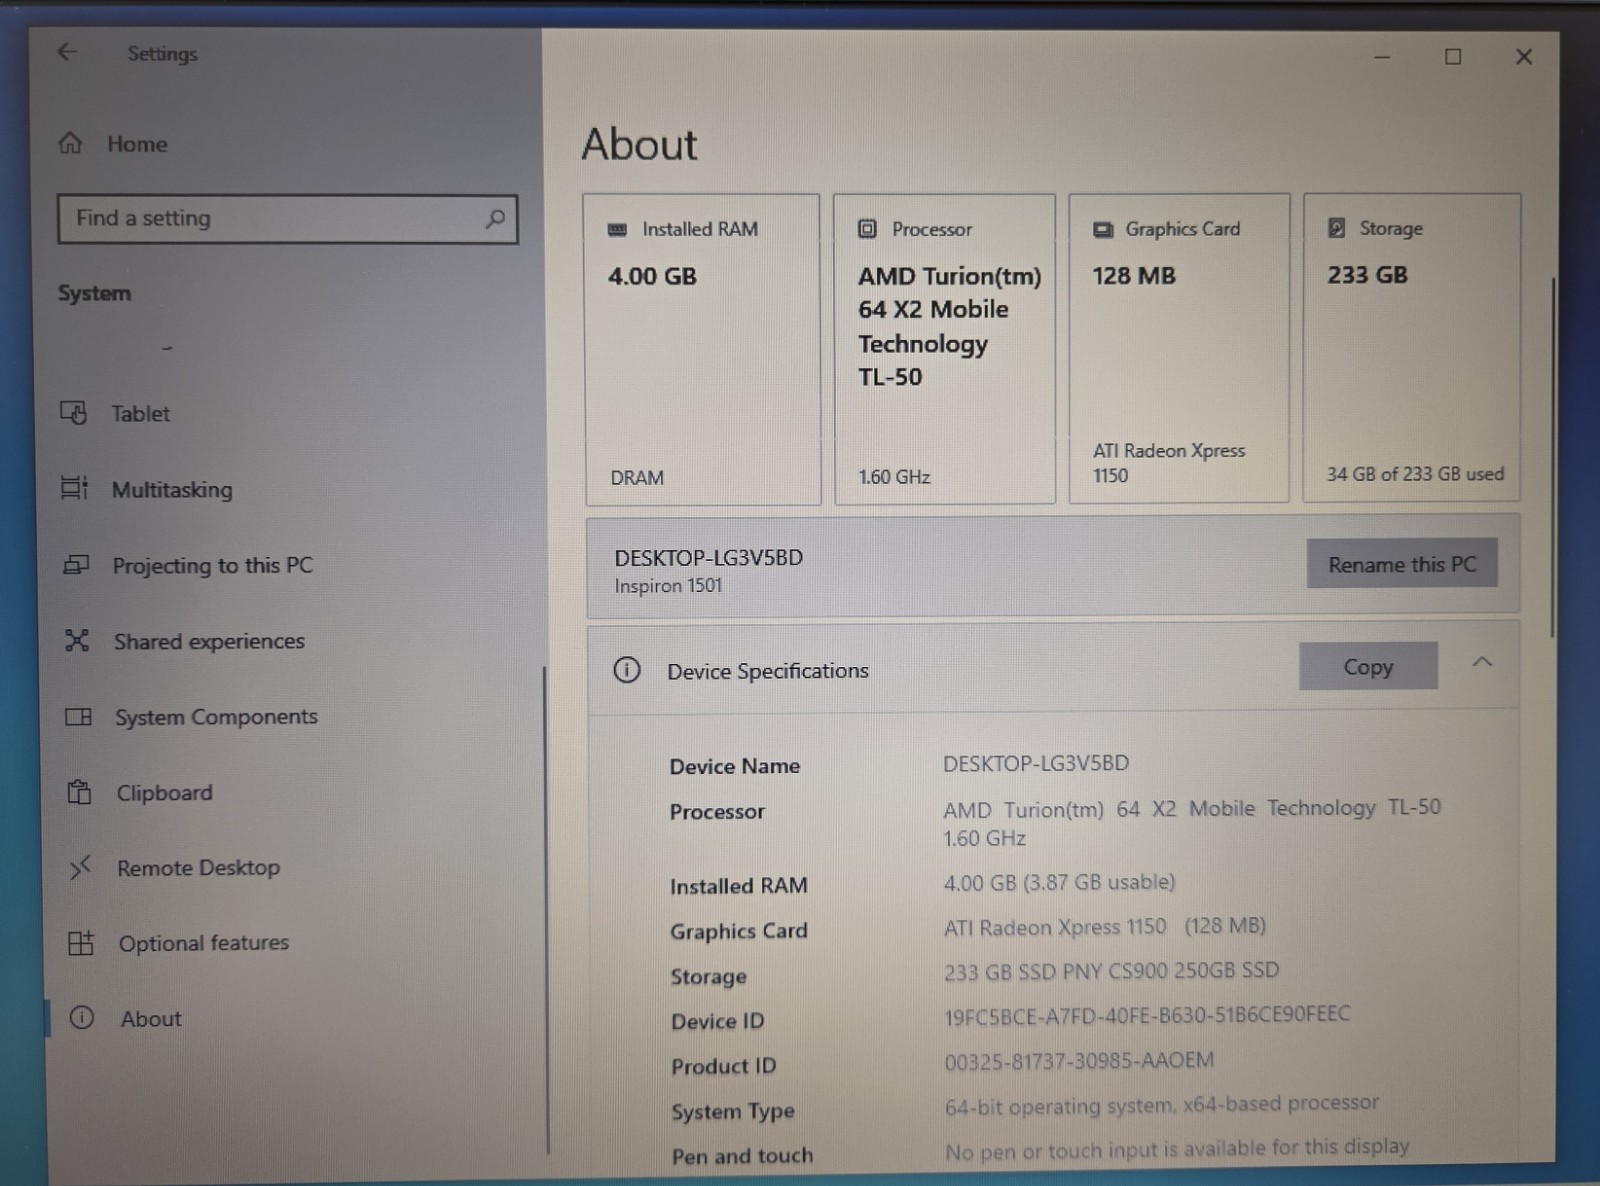Click the No pen or touch input text
1600x1186 pixels.
[x=1177, y=1150]
